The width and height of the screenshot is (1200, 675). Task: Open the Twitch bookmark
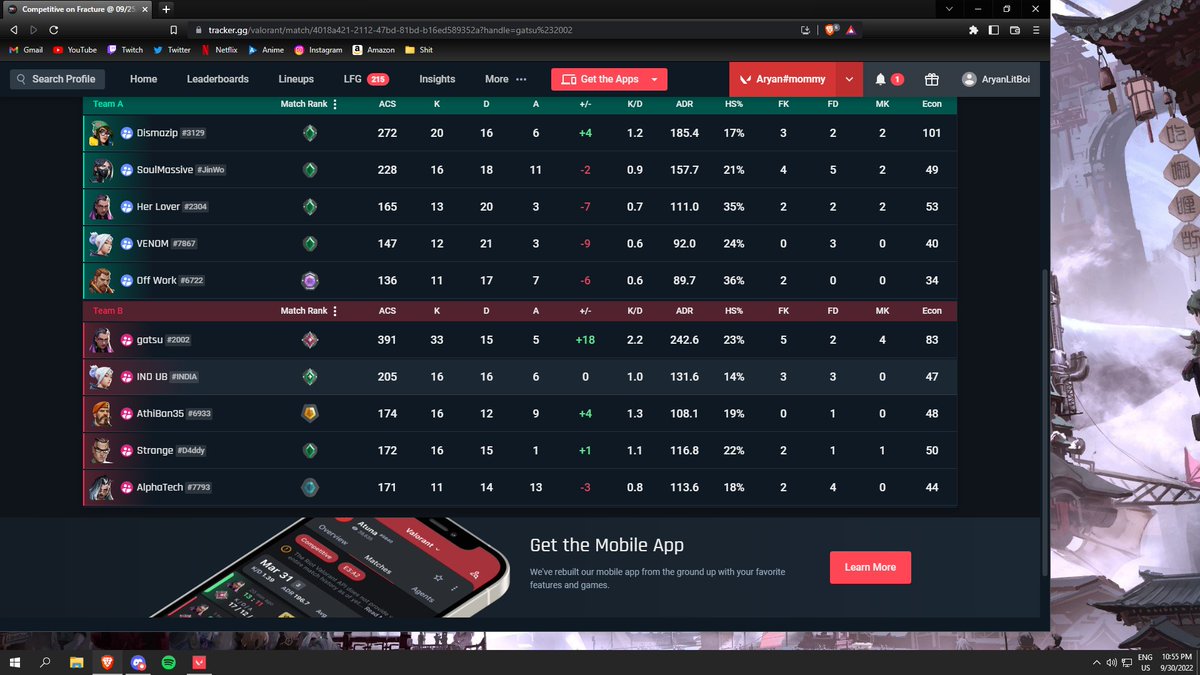click(x=125, y=50)
